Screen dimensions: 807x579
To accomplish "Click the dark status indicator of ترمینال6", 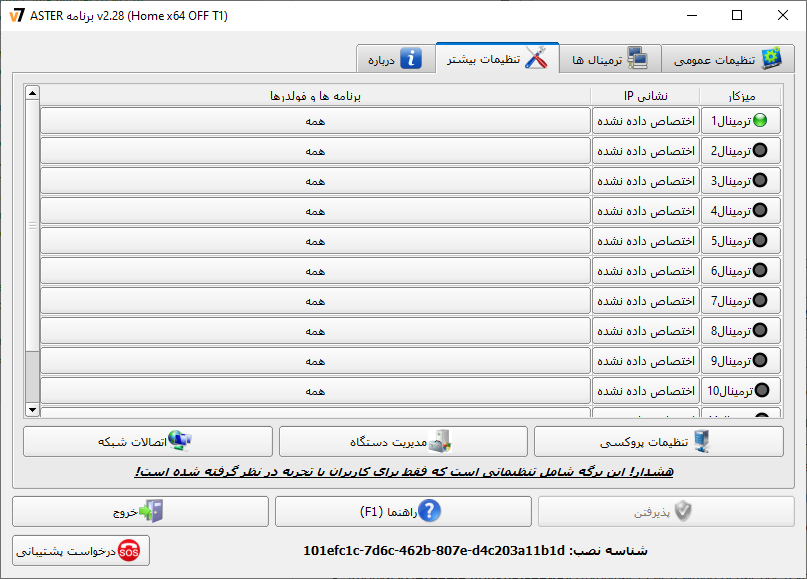I will (x=760, y=270).
